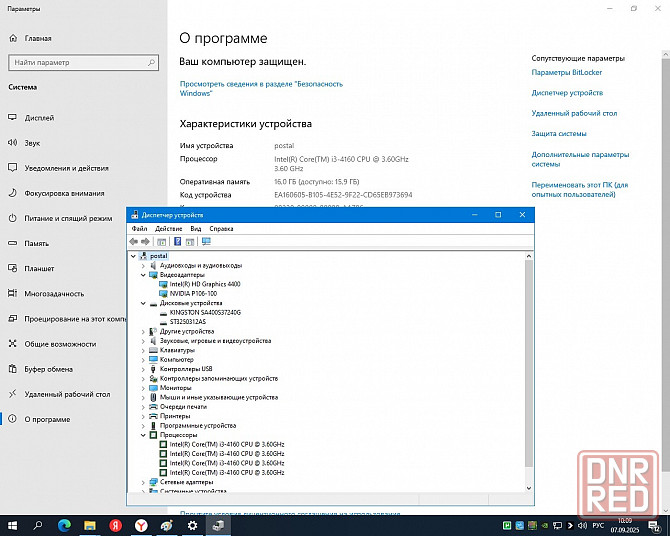
Task: Click the Help icon in Device Manager toolbar
Action: 177,242
